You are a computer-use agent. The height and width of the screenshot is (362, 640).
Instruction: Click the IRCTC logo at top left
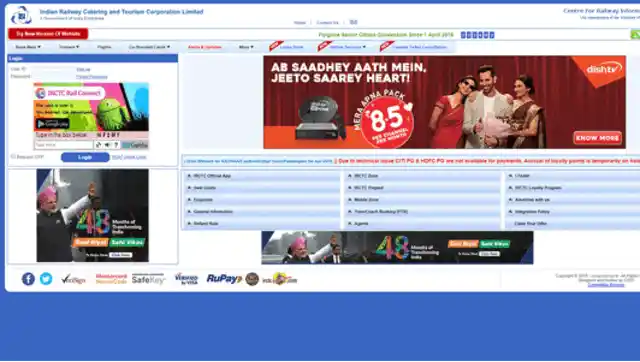[21, 15]
